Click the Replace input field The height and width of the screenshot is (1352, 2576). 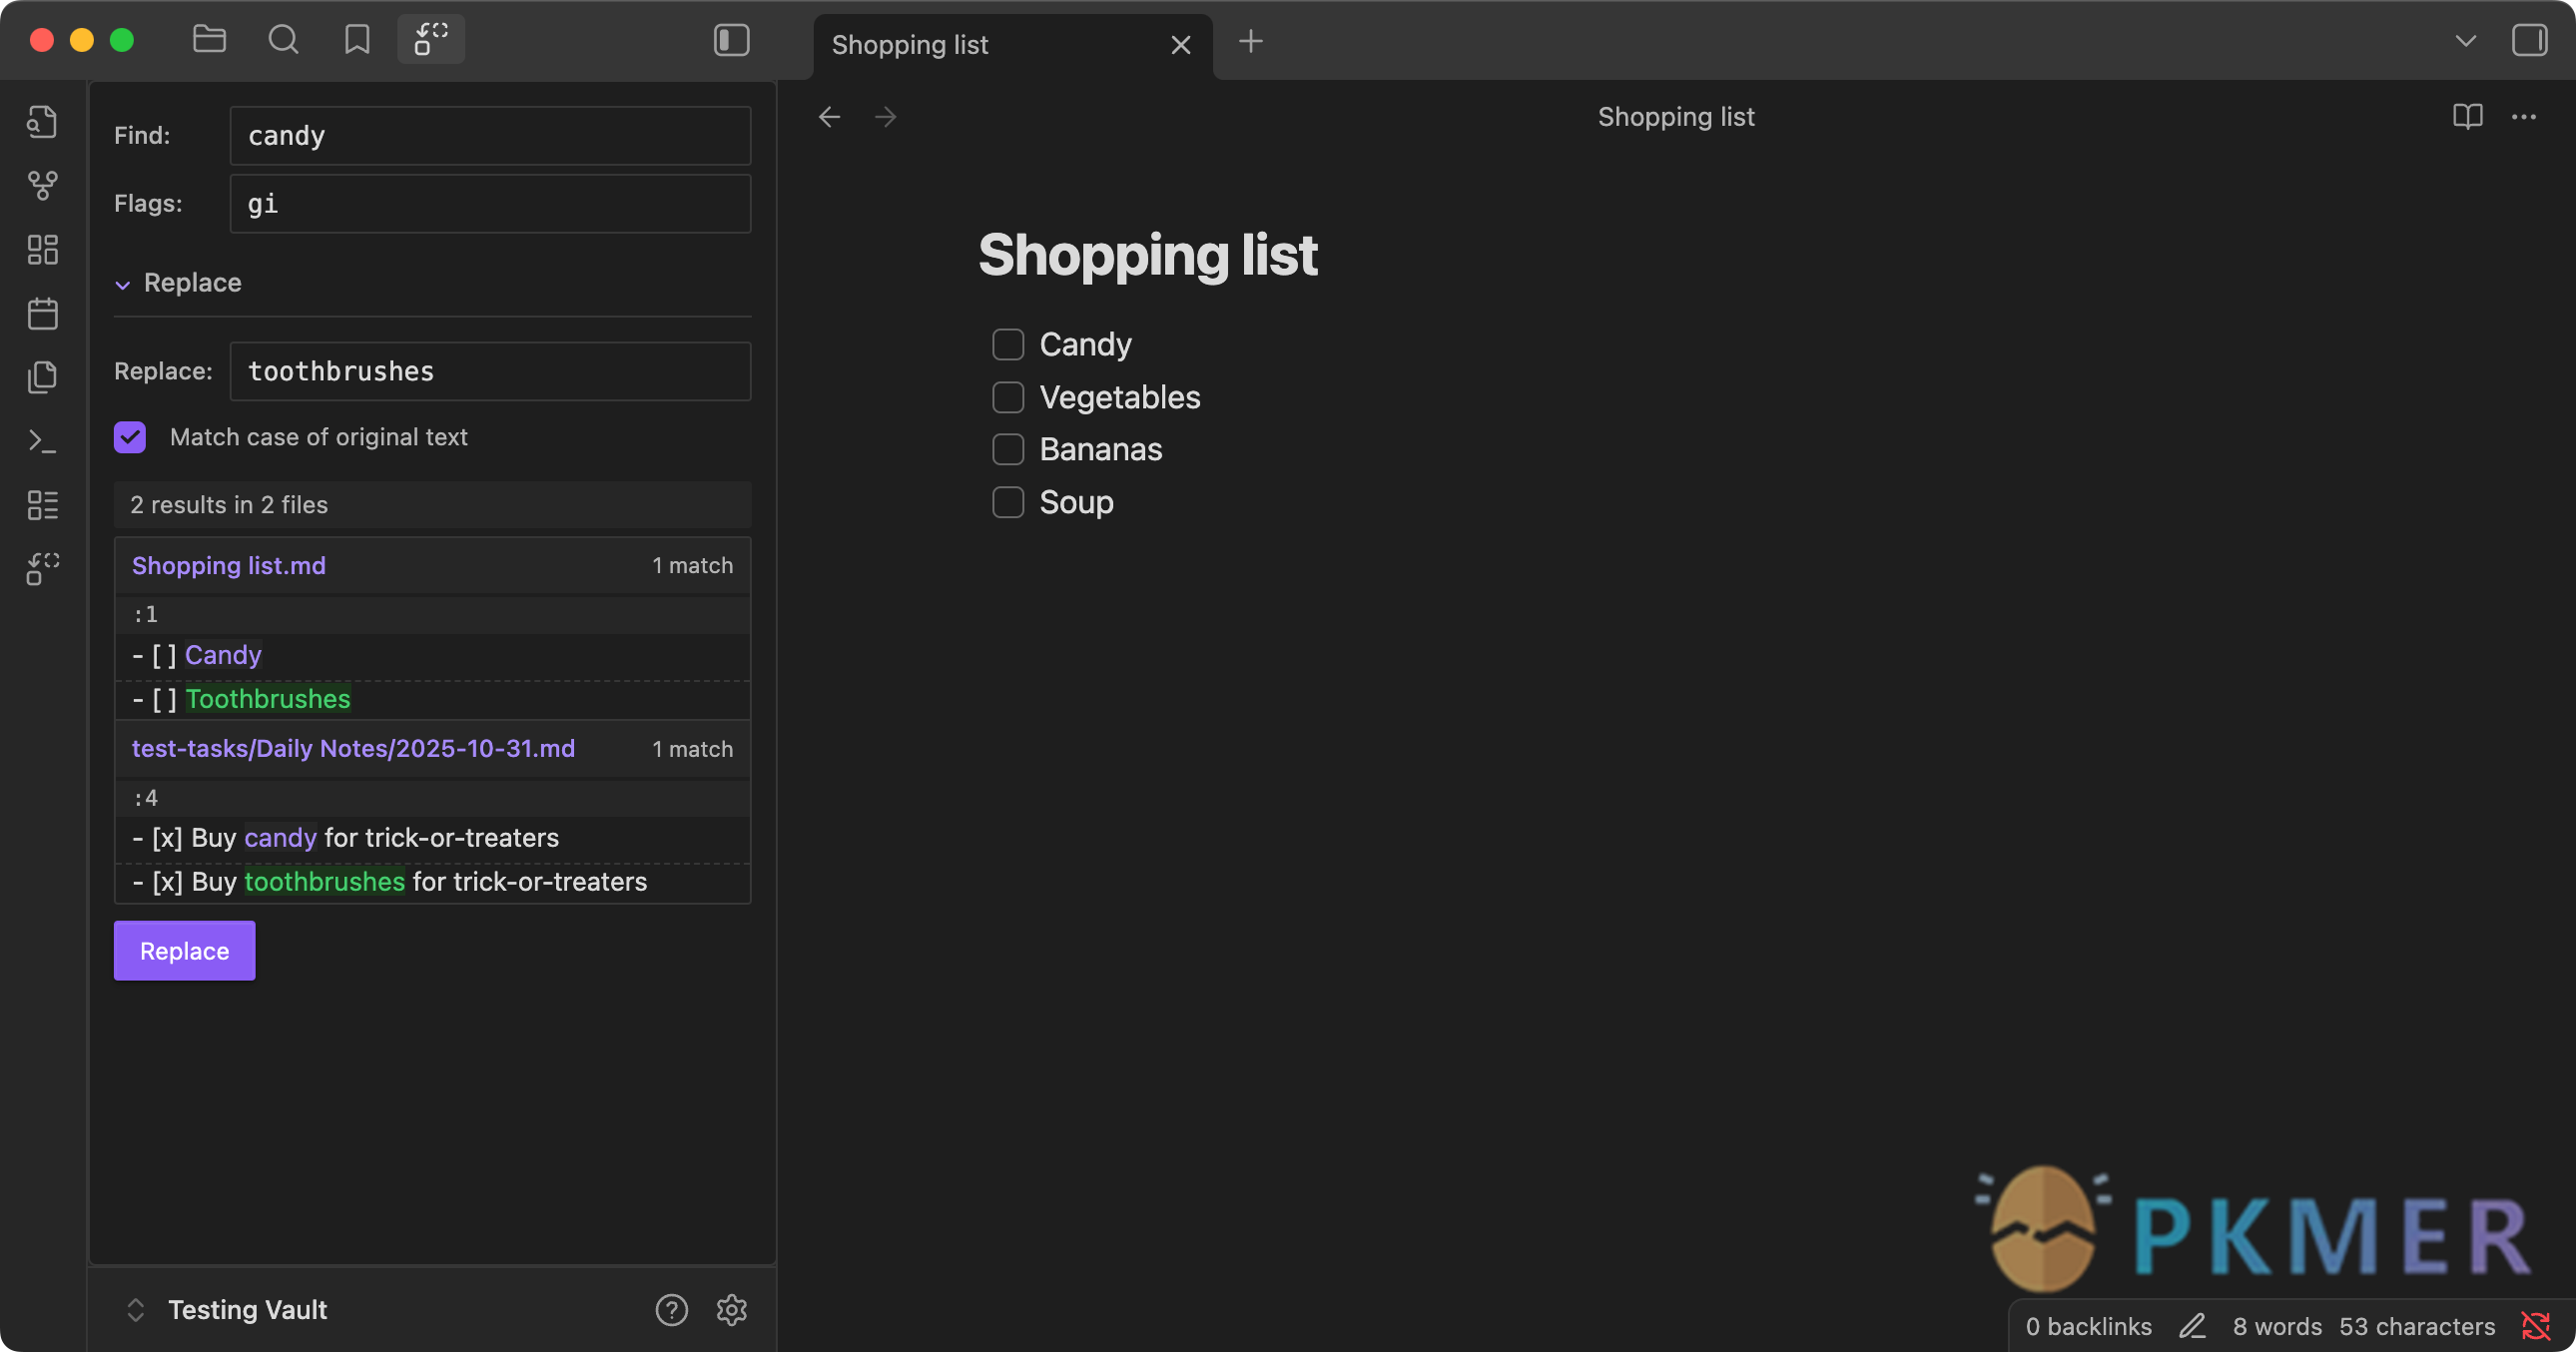490,371
